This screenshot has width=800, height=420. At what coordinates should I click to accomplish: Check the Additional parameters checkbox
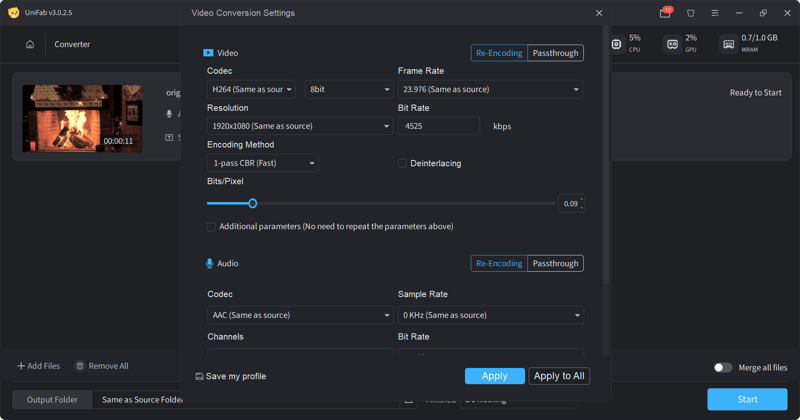click(x=212, y=227)
